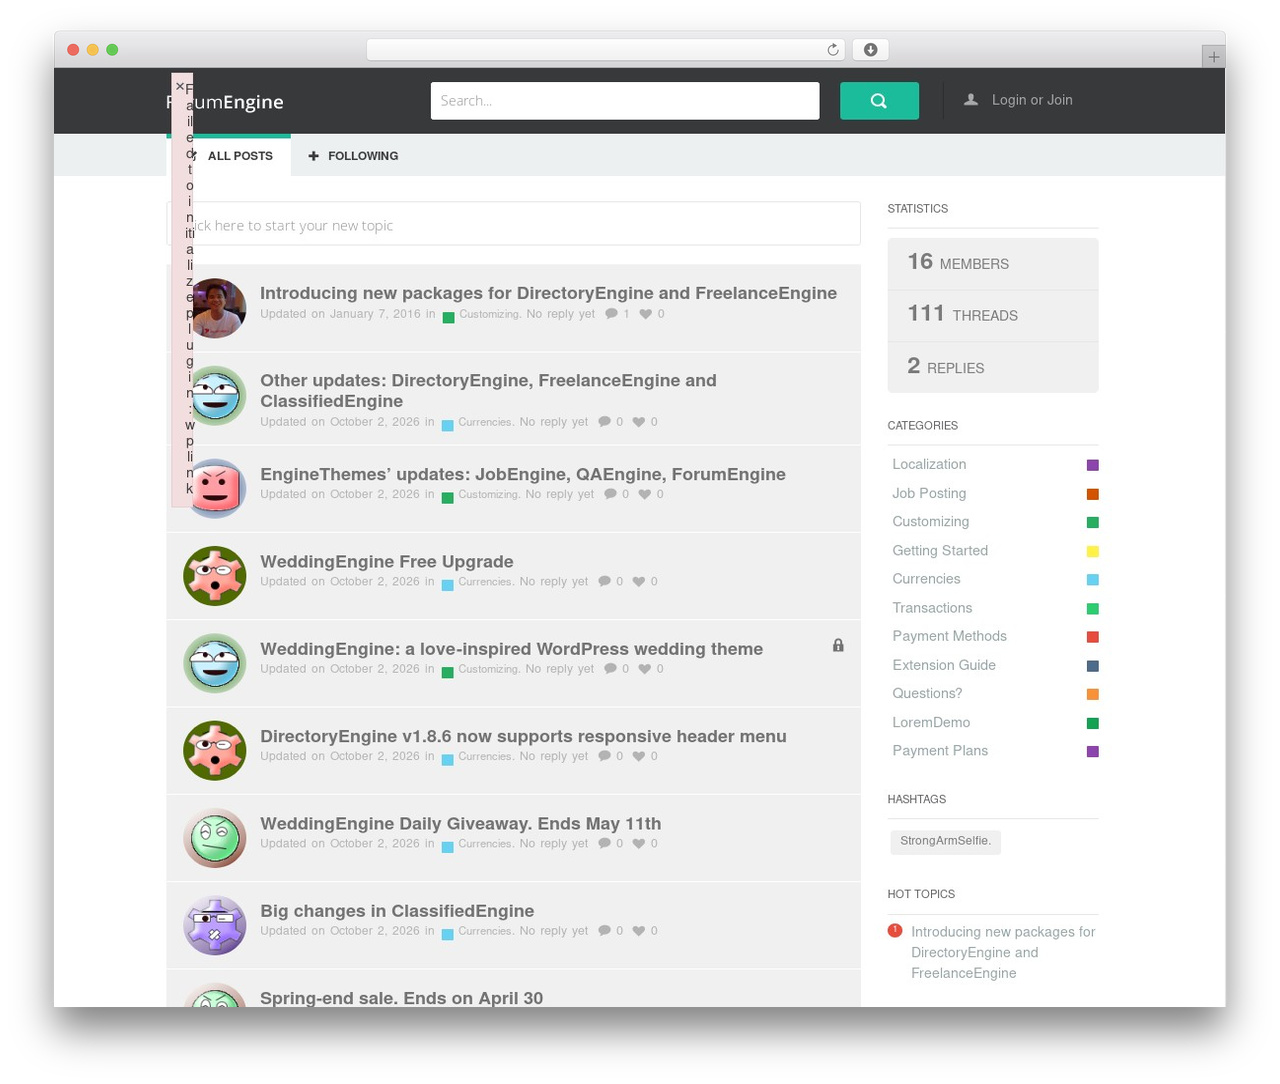Click the heart icon on WeddingEngine Daily Giveaway thread
This screenshot has width=1280, height=1084.
638,844
